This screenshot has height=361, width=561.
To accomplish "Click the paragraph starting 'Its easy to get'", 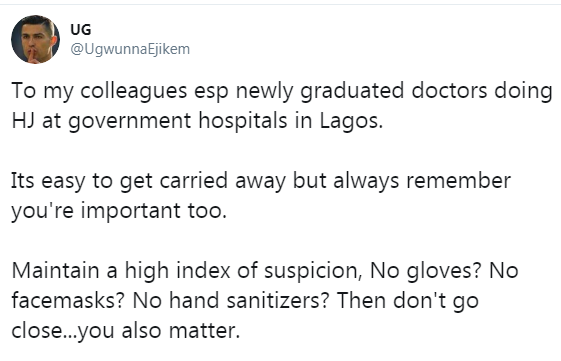I will [x=261, y=195].
